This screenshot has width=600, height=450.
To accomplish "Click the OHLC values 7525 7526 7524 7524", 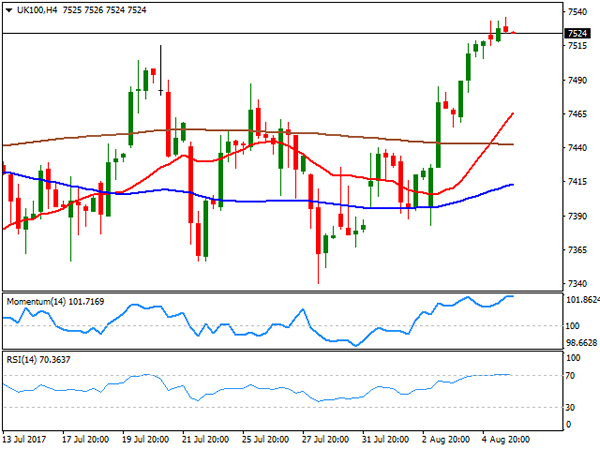I will (x=104, y=10).
